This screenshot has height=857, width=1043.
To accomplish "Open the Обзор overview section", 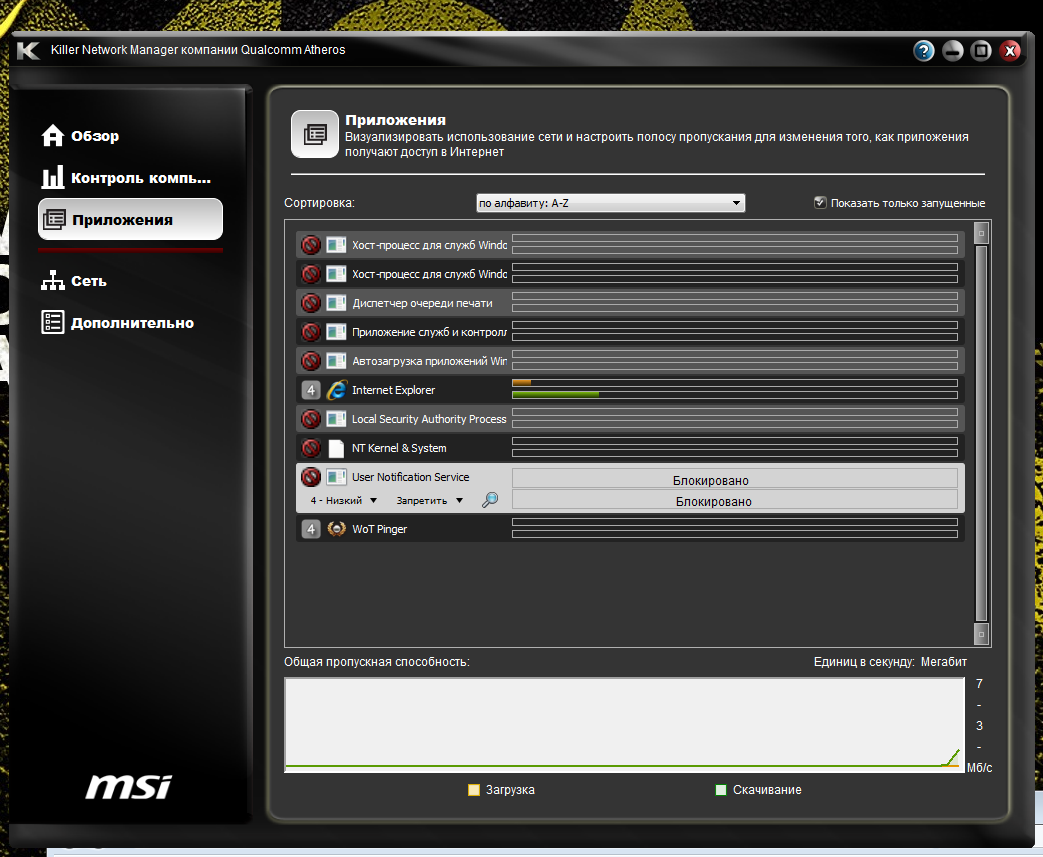I will pyautogui.click(x=80, y=136).
